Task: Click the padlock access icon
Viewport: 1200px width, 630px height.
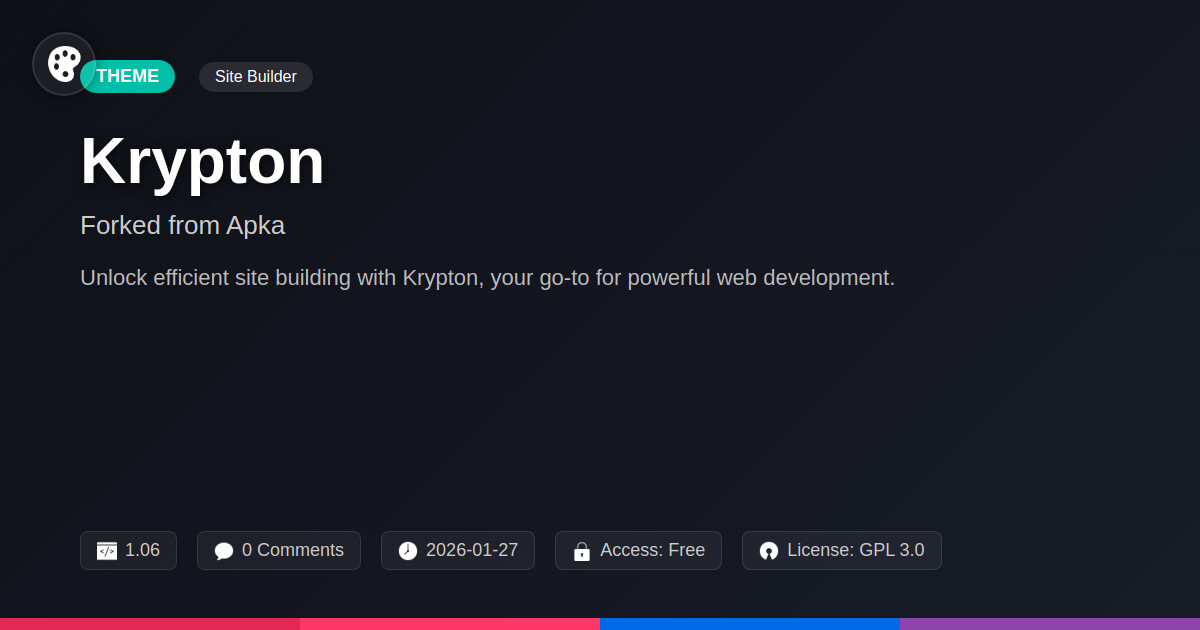Action: coord(582,551)
